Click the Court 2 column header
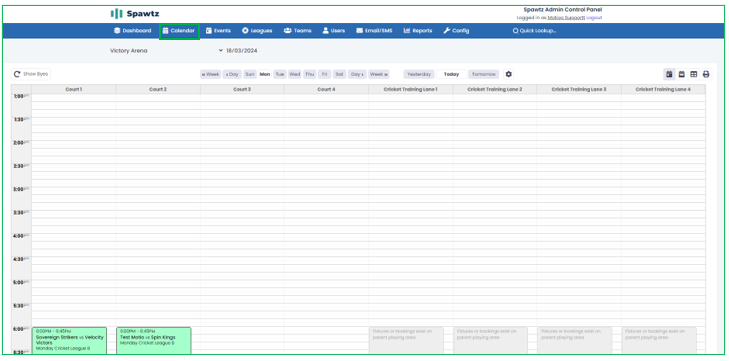The width and height of the screenshot is (729, 361). pos(158,89)
